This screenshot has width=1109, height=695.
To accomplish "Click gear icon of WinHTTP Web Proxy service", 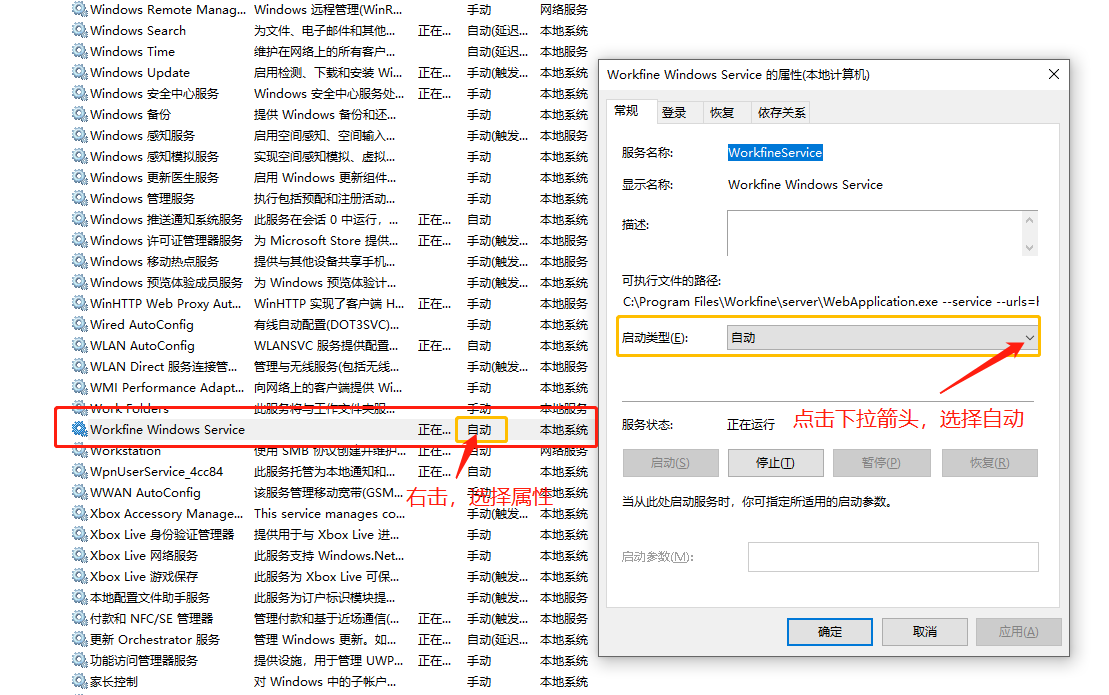I will click(79, 303).
